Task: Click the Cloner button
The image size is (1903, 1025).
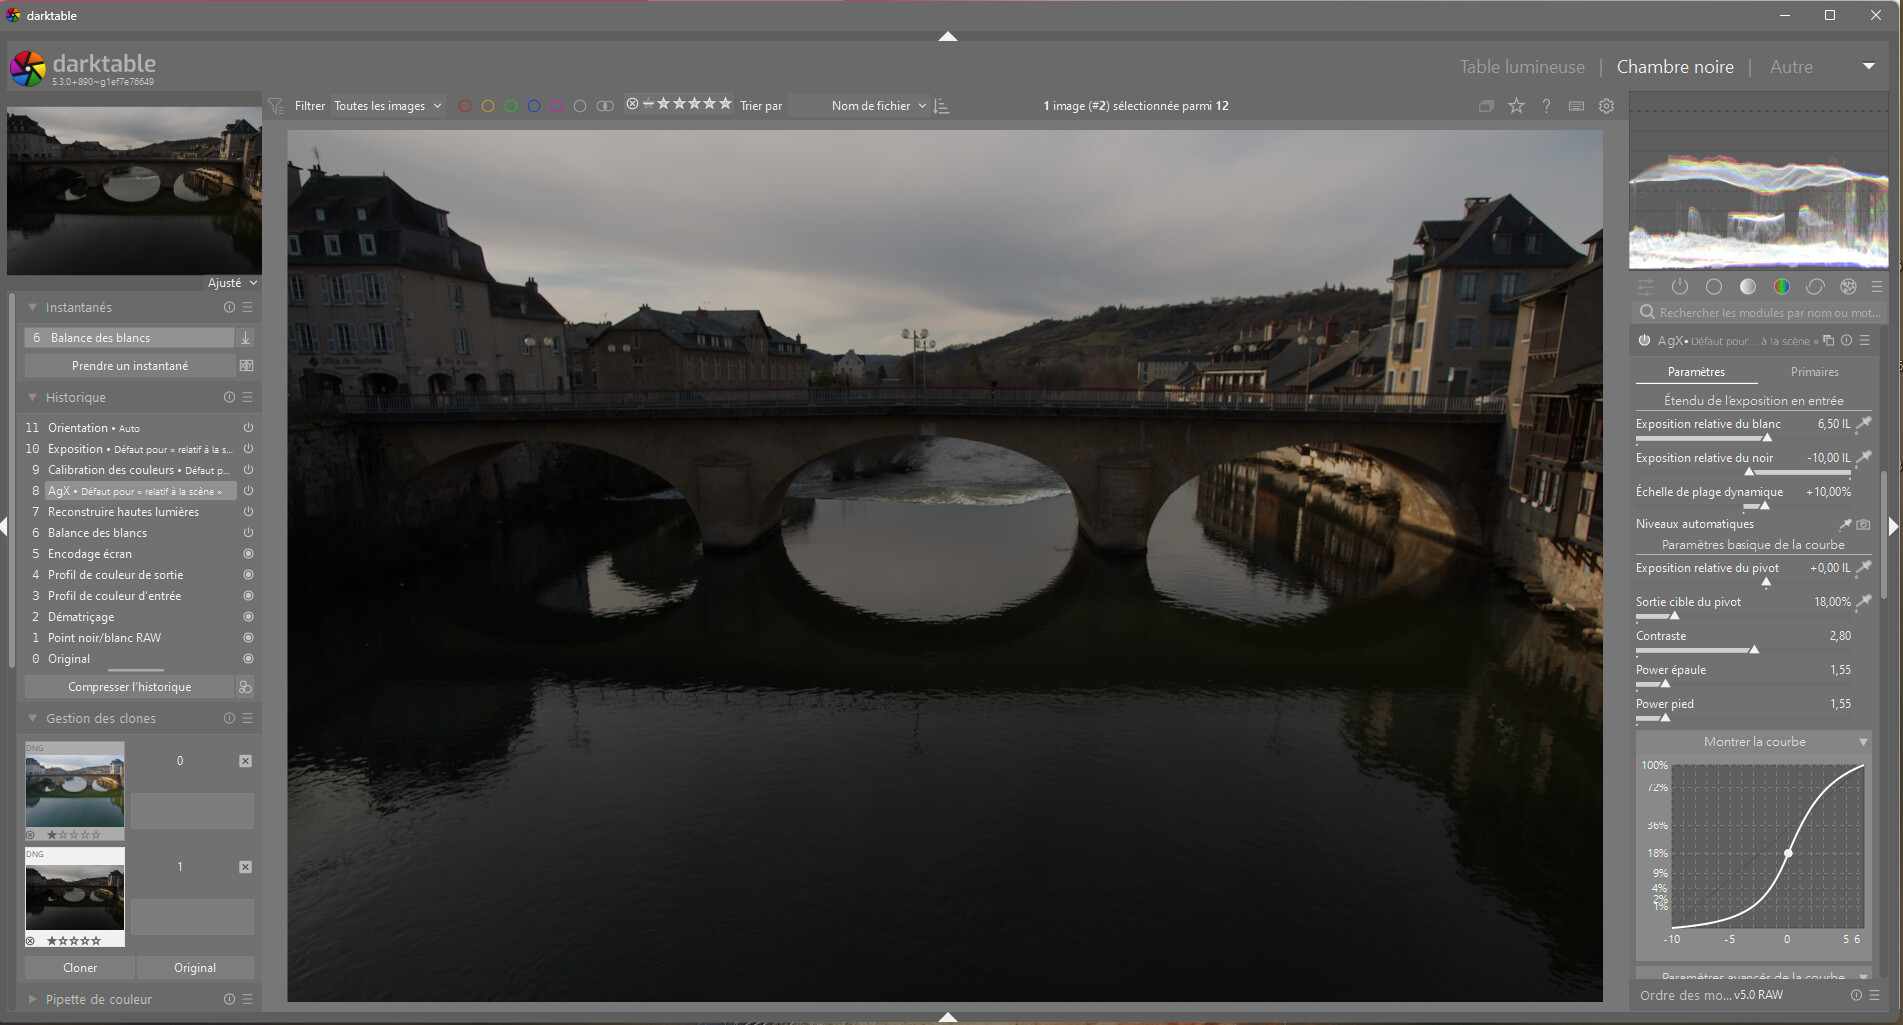Action: point(80,968)
